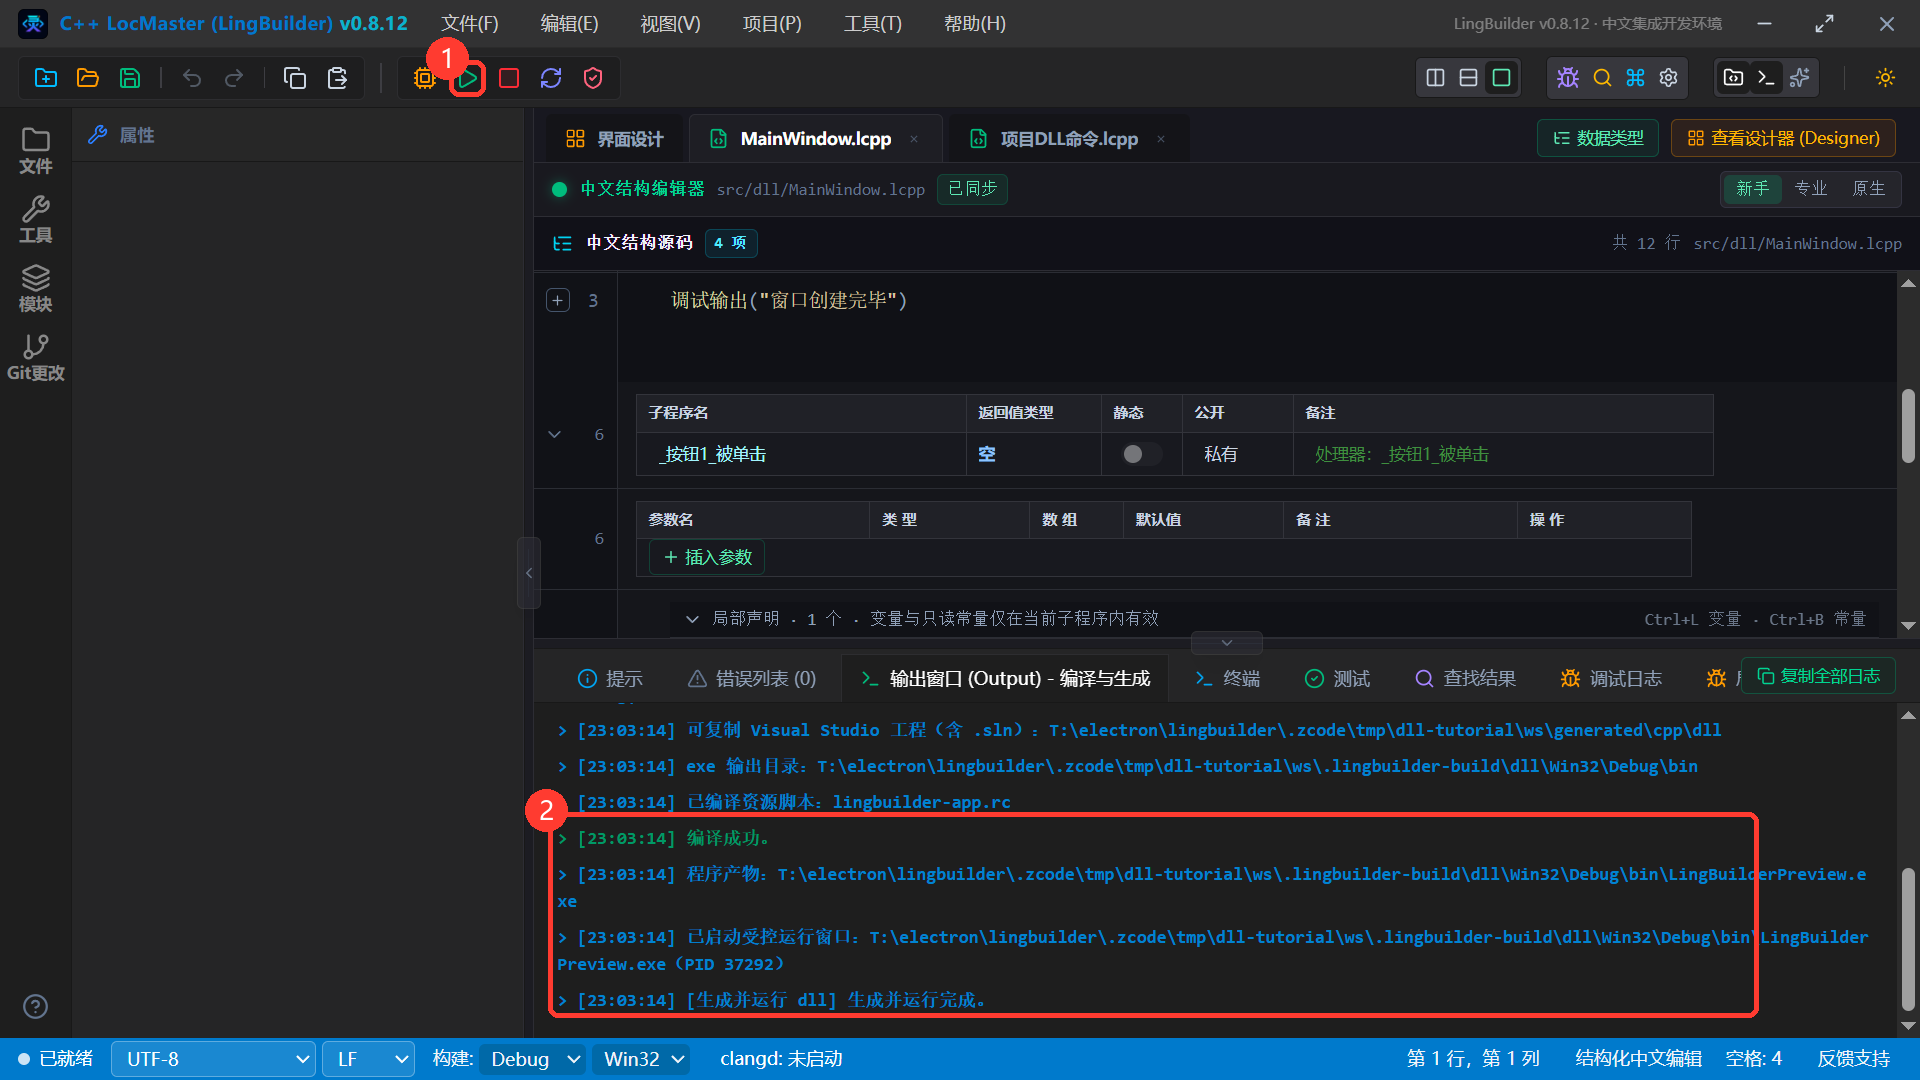
Task: Collapse the left panel with side handle
Action: (x=529, y=573)
